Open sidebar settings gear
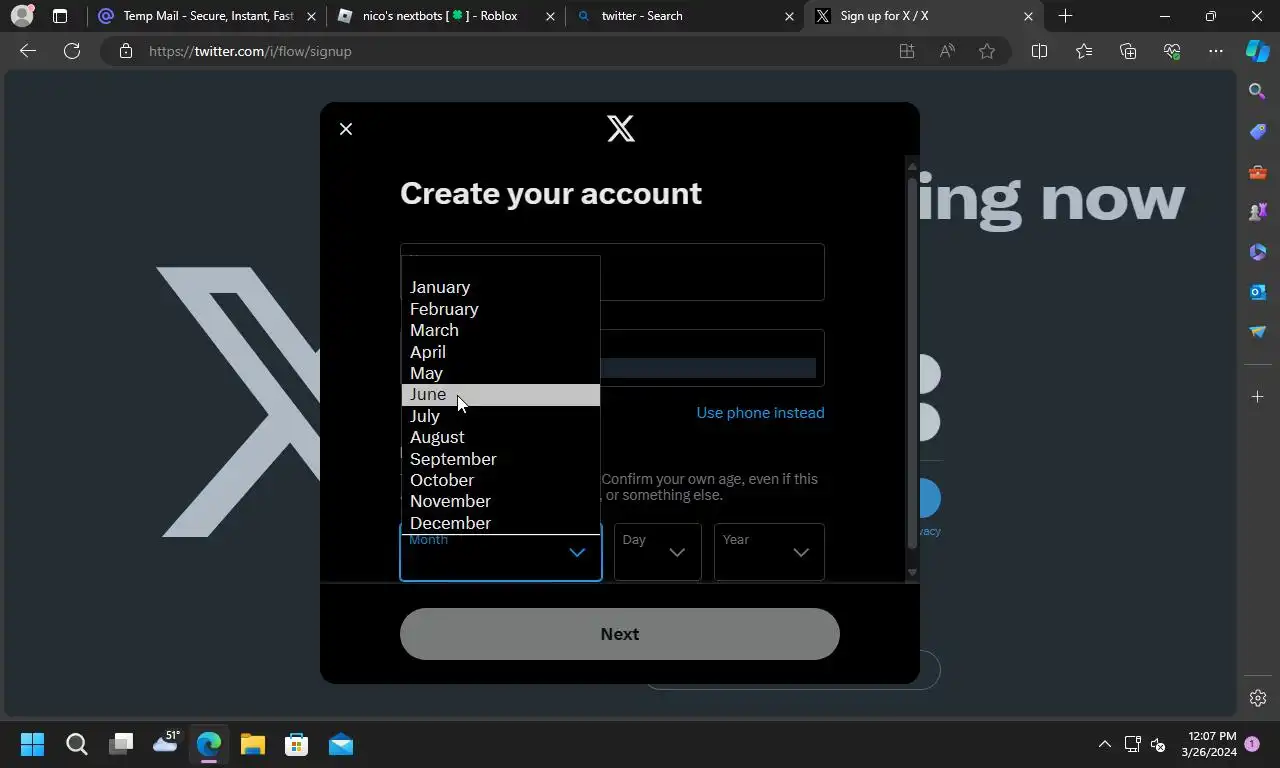The height and width of the screenshot is (768, 1280). tap(1258, 698)
